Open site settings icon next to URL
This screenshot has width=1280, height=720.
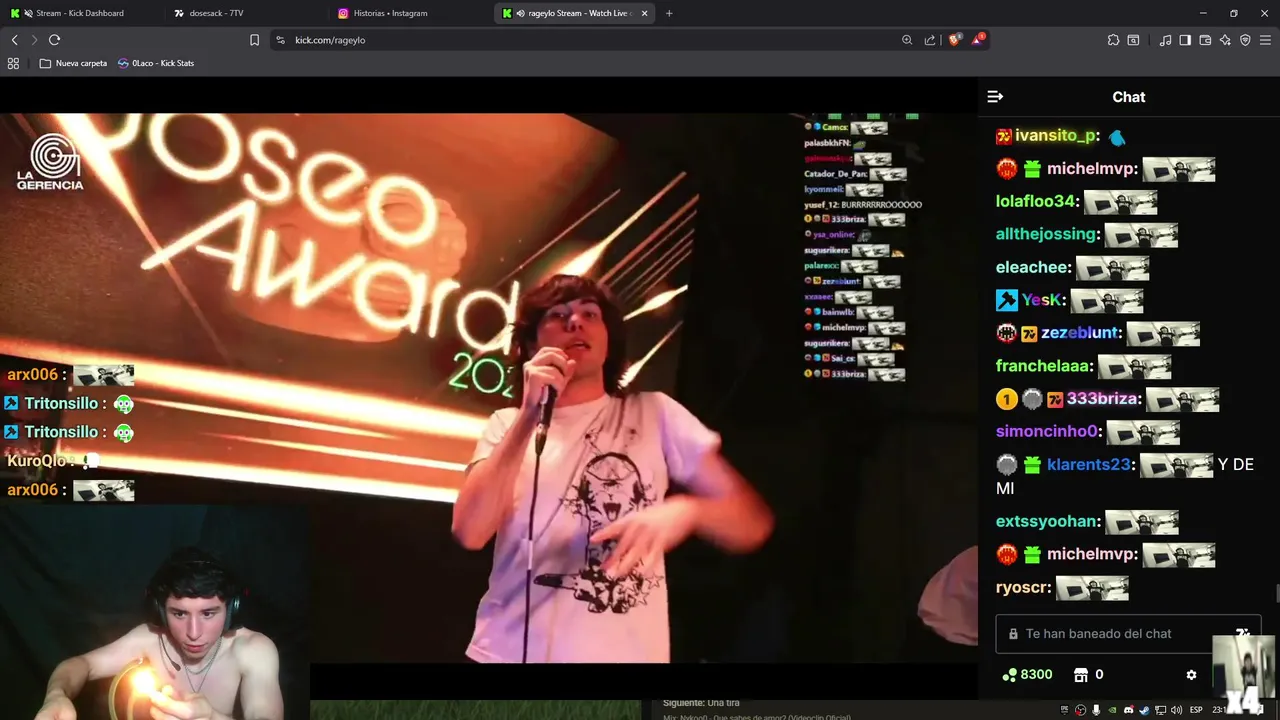click(x=280, y=40)
